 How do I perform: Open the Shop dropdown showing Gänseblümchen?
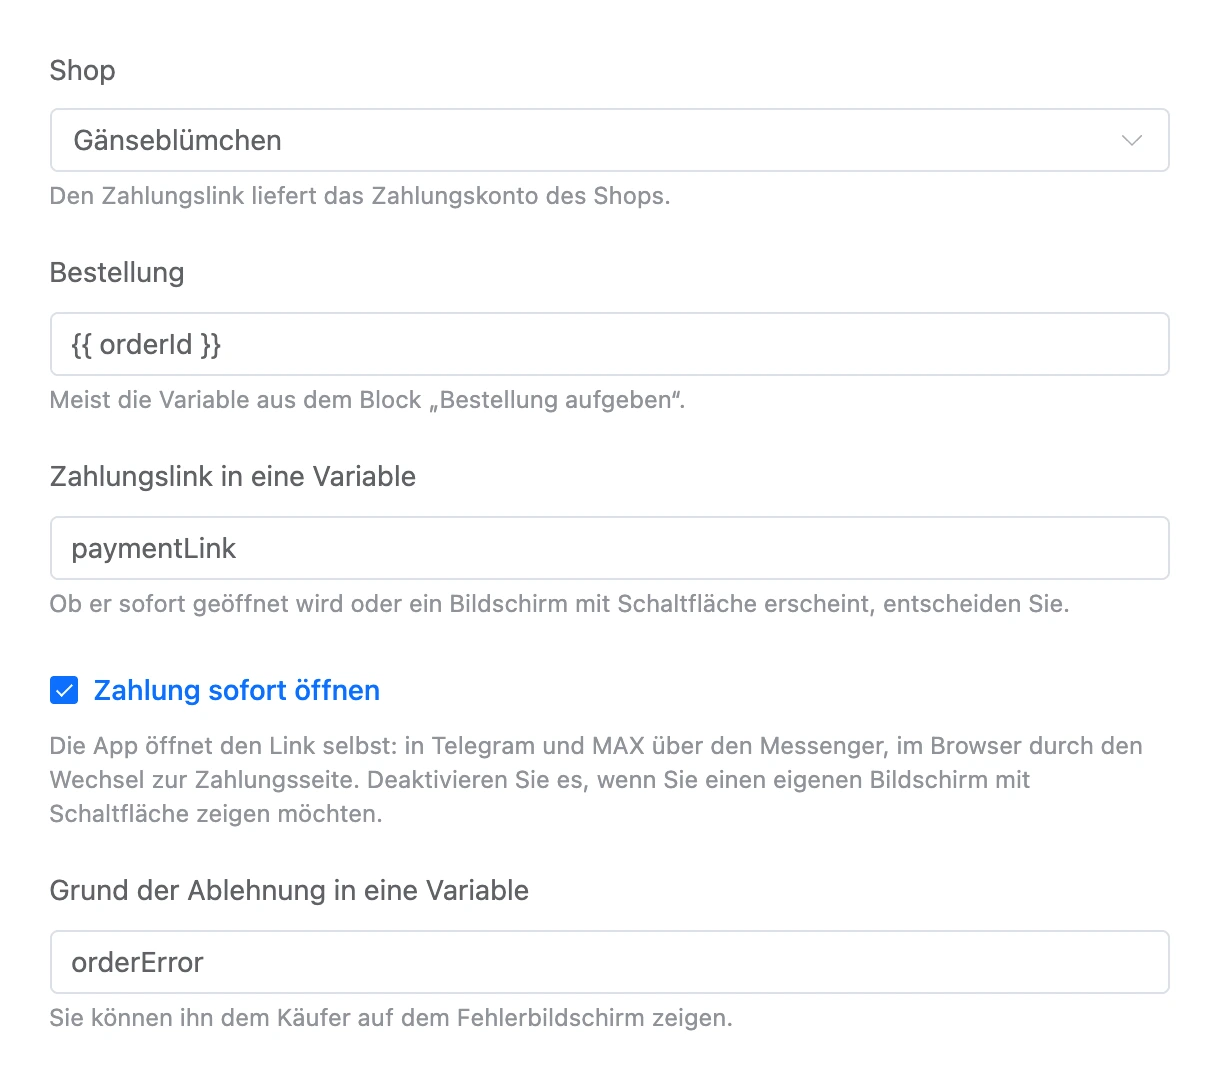pyautogui.click(x=609, y=140)
